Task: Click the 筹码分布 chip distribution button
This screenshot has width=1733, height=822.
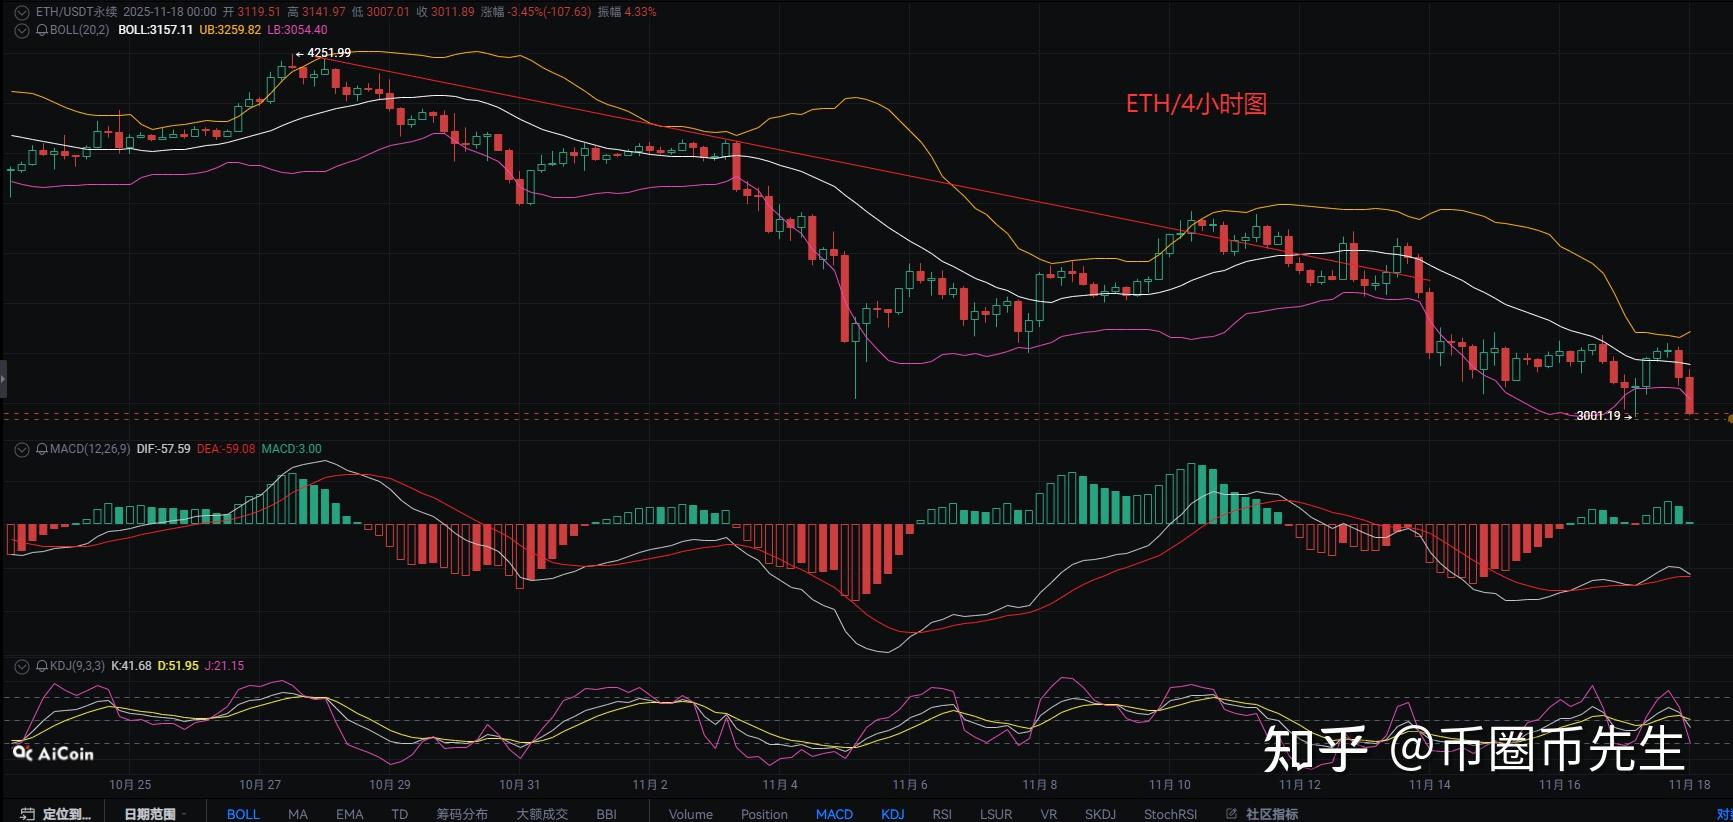Action: [x=462, y=814]
